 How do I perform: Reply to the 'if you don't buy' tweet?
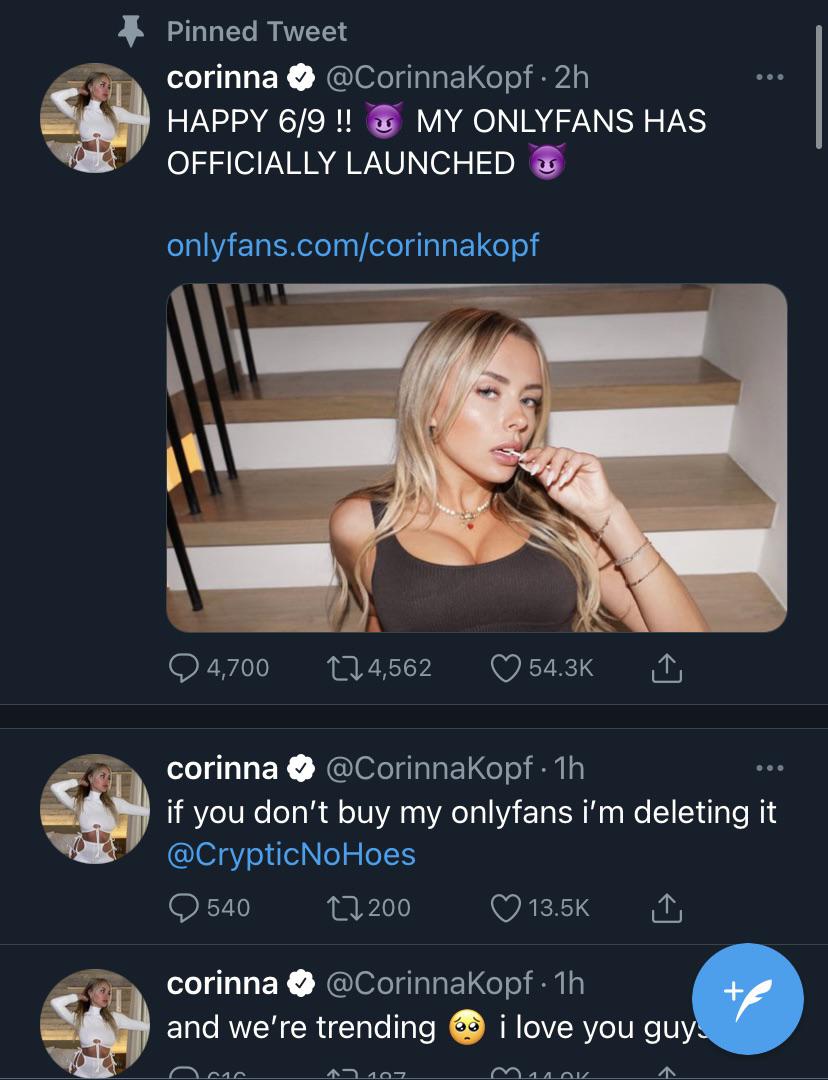184,907
